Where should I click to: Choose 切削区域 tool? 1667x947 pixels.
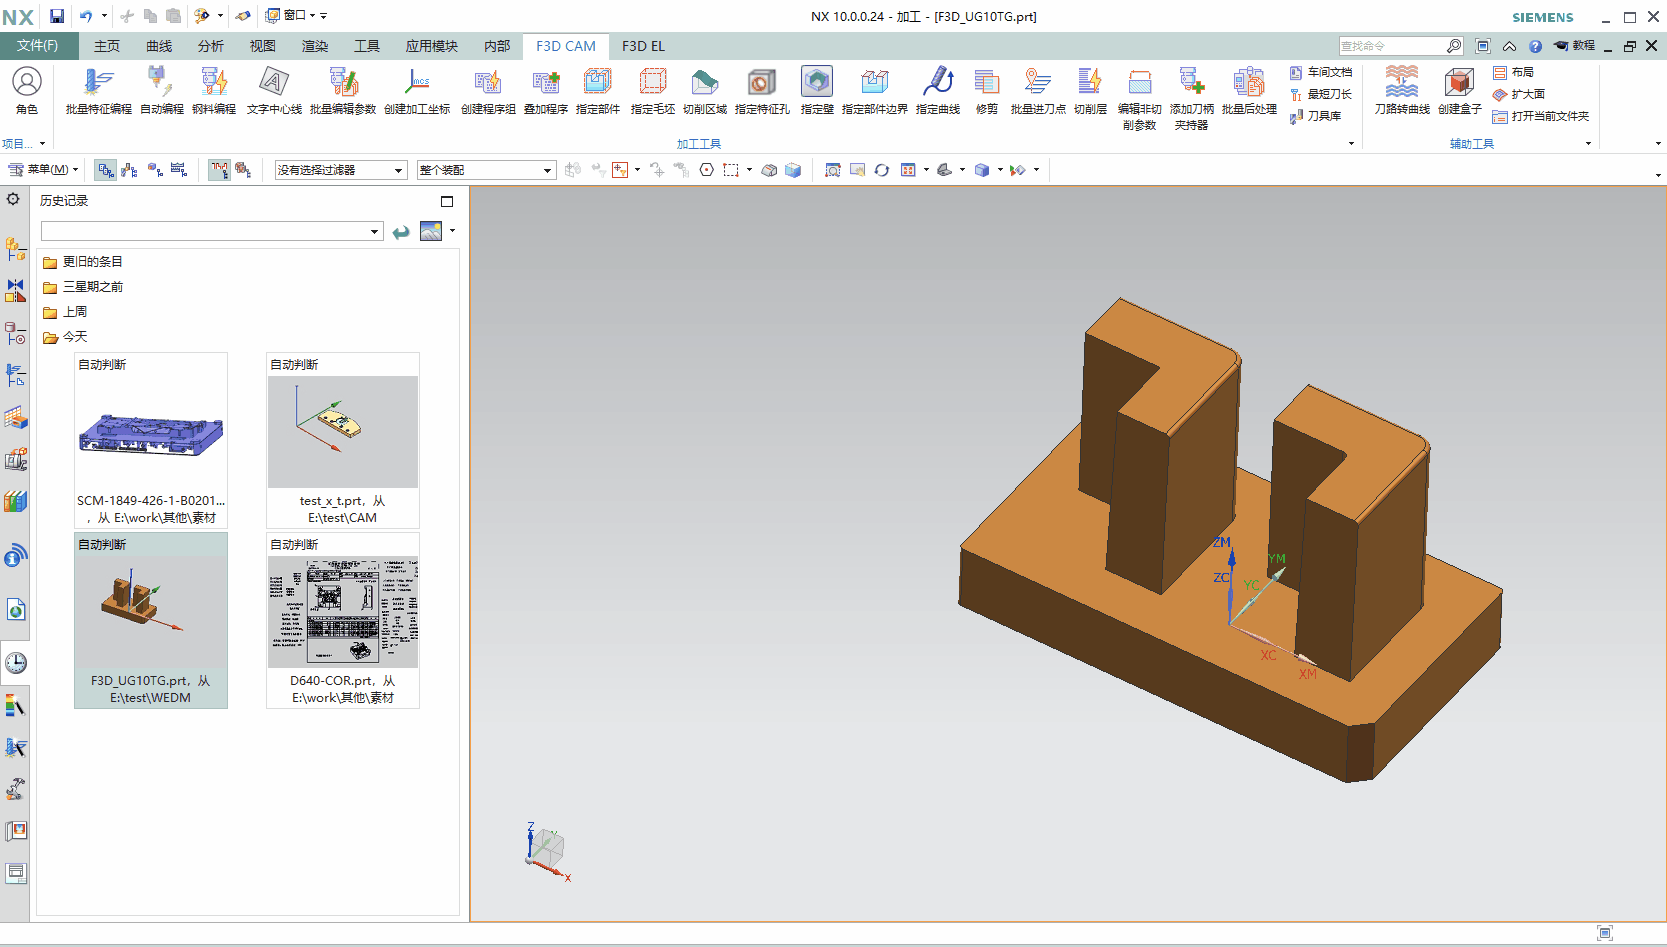point(705,91)
